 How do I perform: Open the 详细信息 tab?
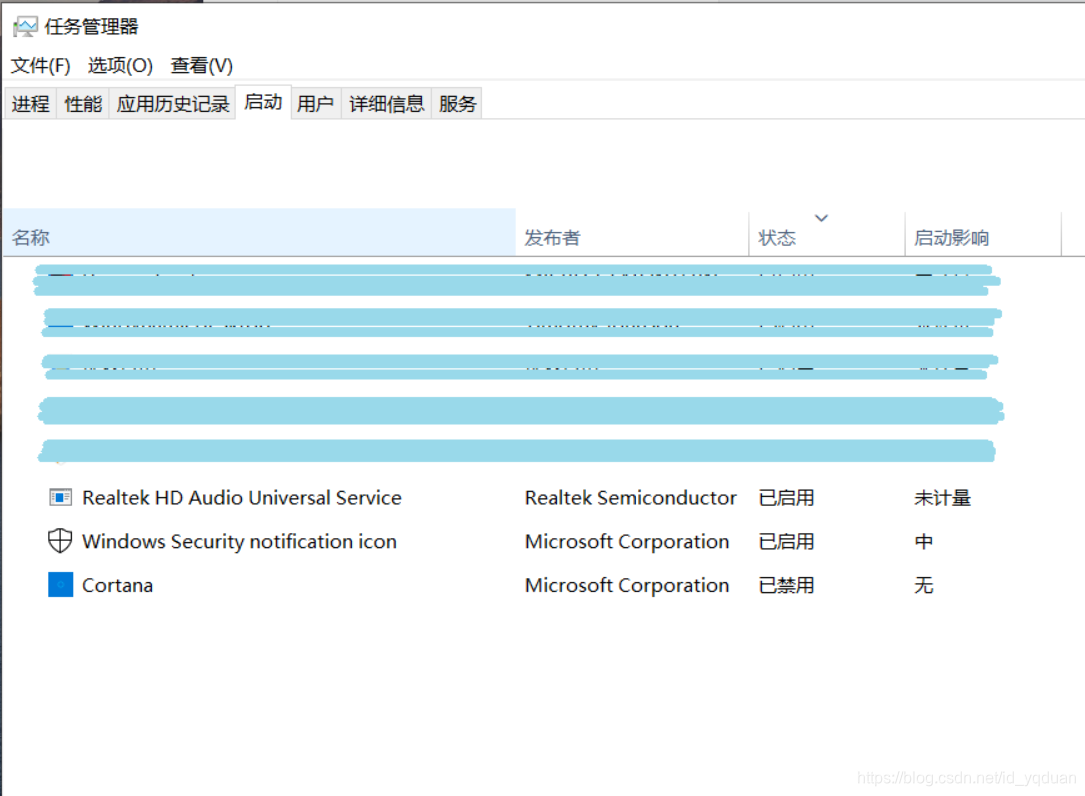(x=386, y=104)
